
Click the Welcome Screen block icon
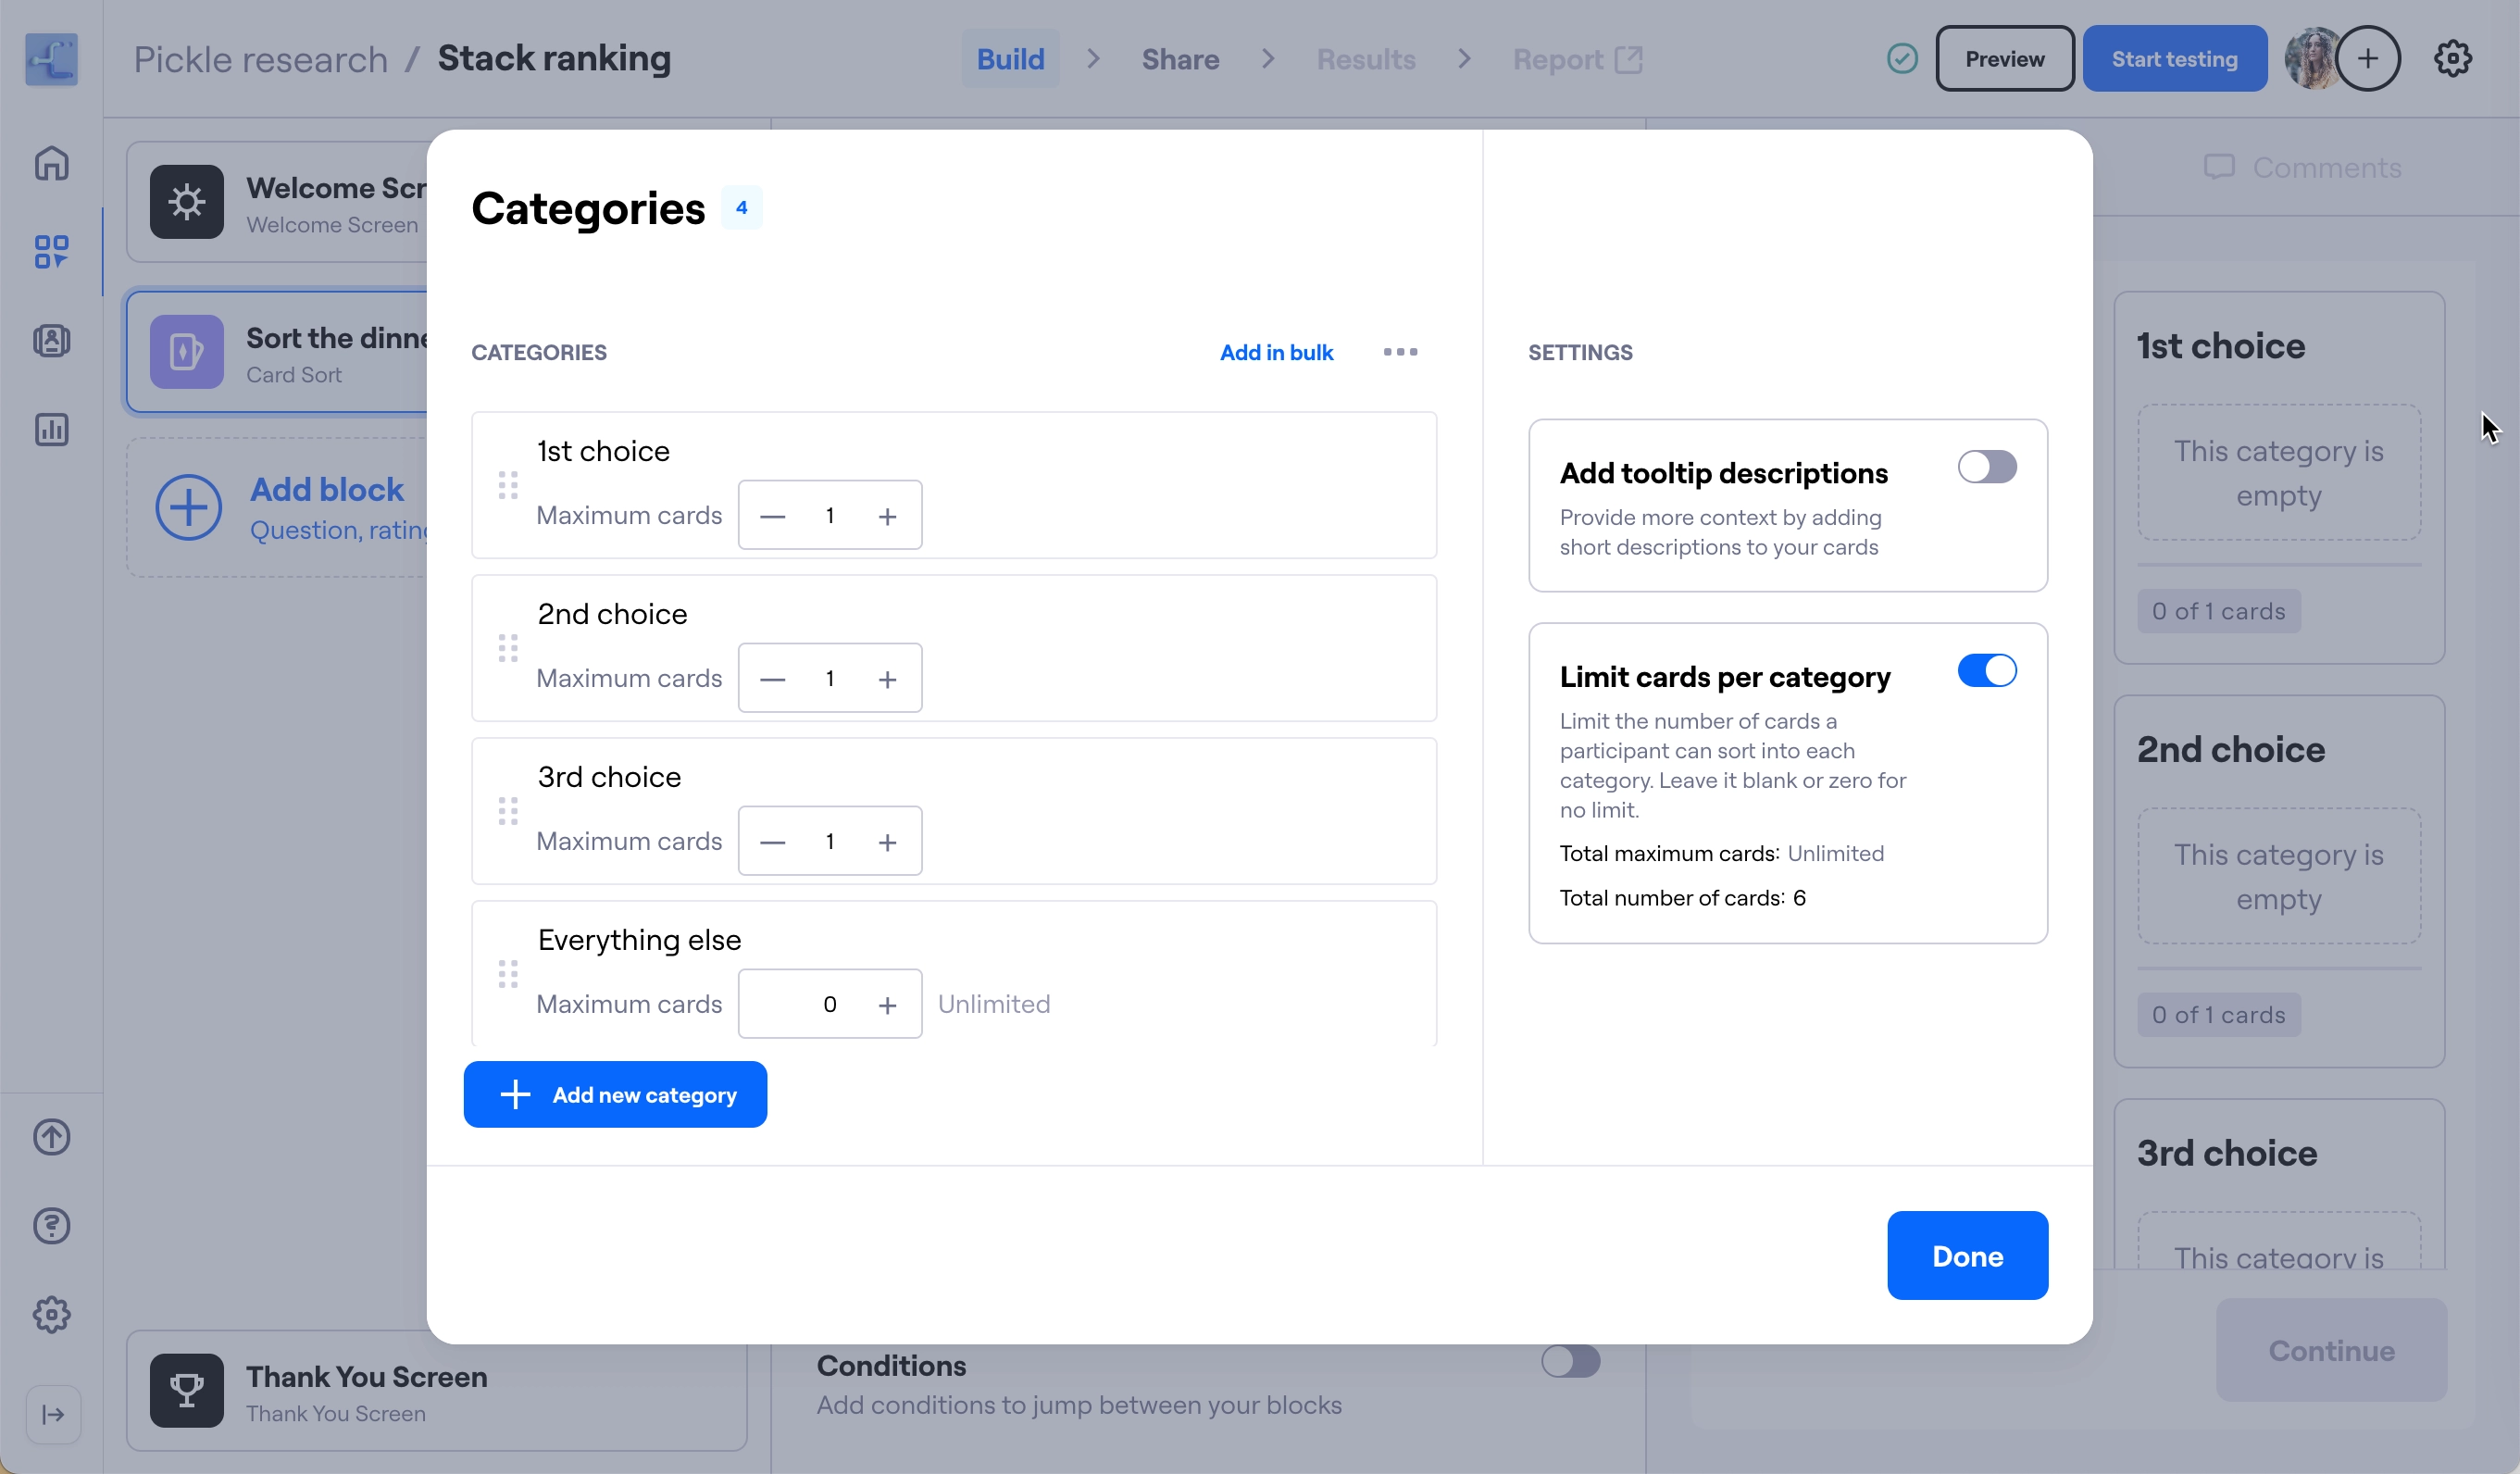click(x=187, y=202)
